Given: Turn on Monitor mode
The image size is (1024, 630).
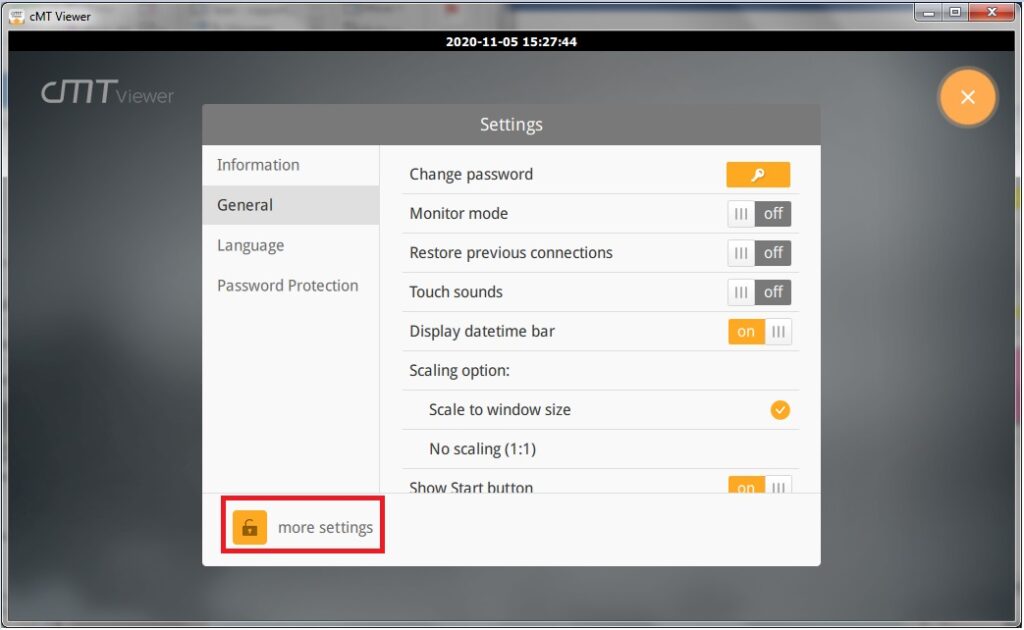Looking at the screenshot, I should (760, 213).
